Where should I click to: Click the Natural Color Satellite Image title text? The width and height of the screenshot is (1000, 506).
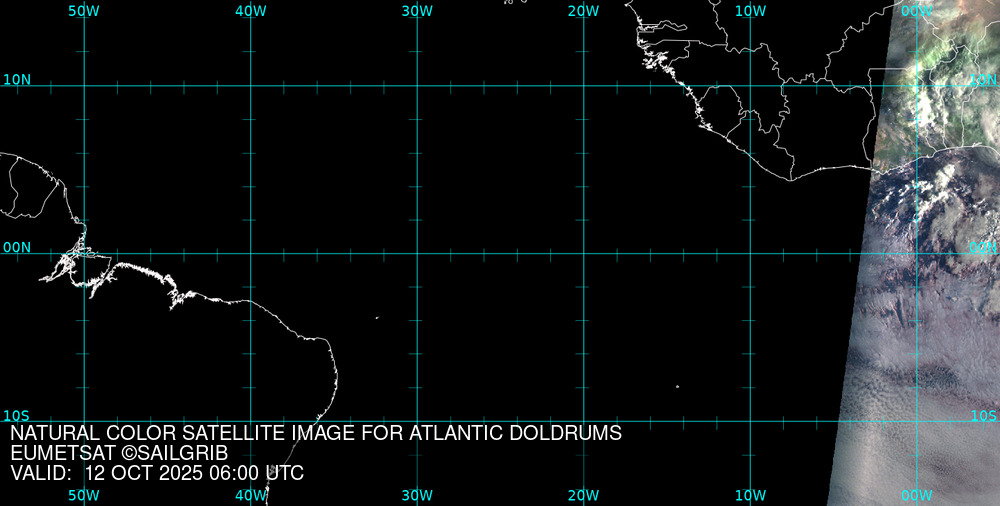coord(316,433)
